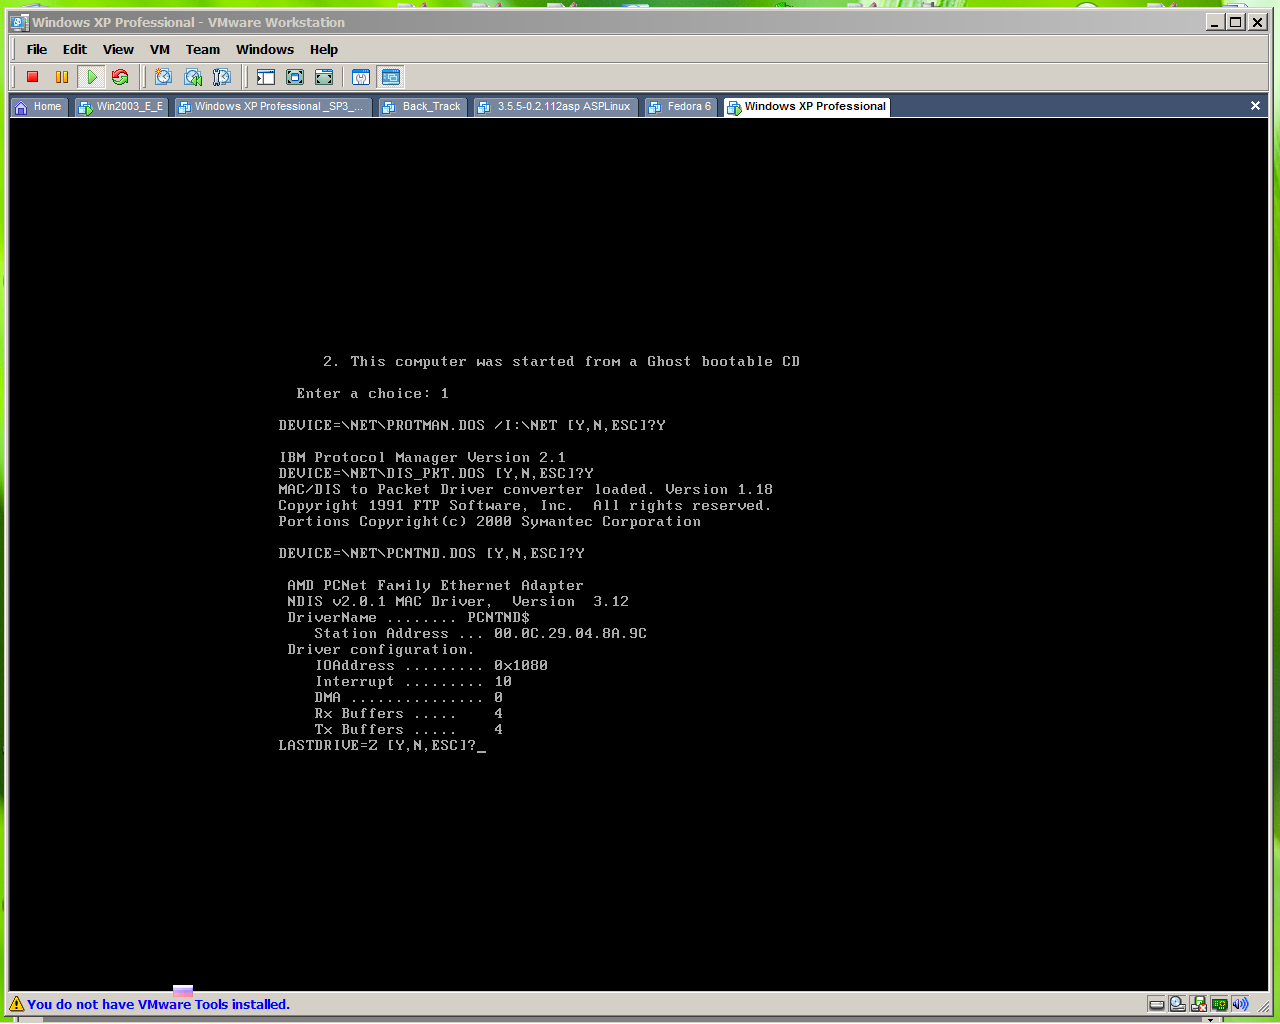Screen dimensions: 1280x1024
Task: Click the 'AMD PCNet Family Ethernet Adapter' line
Action: click(435, 586)
